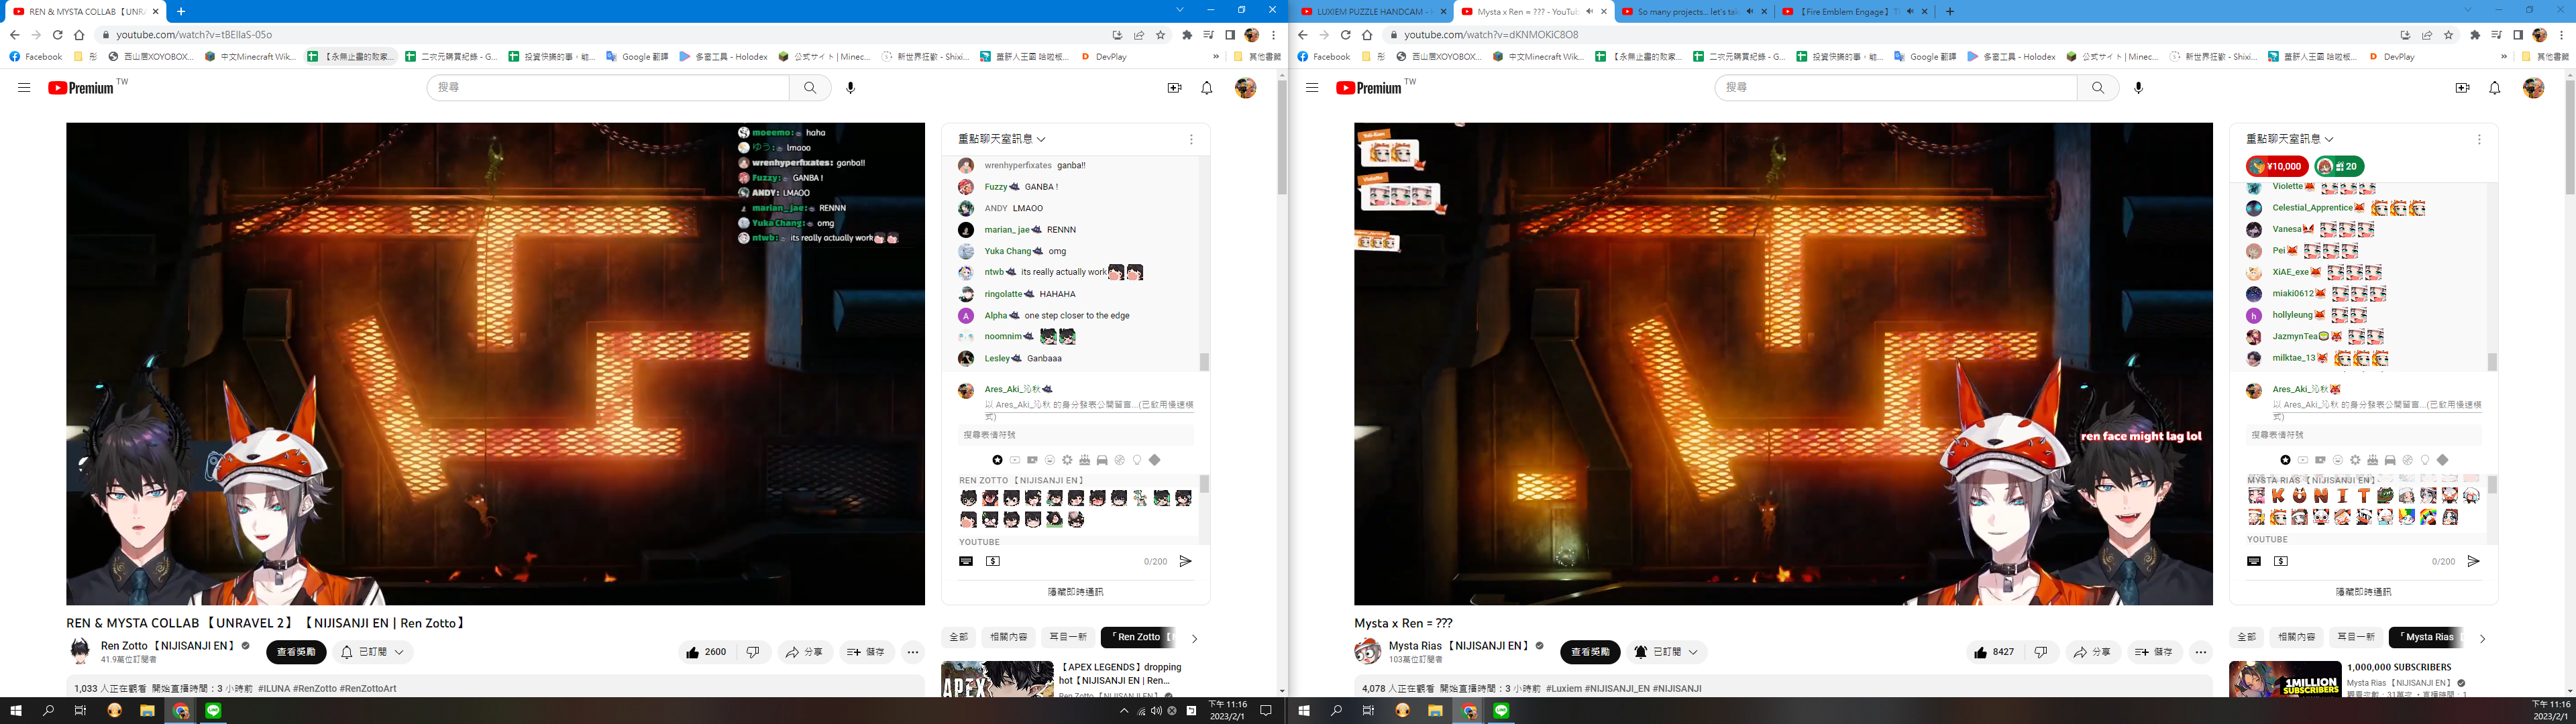The width and height of the screenshot is (2576, 724).
Task: Select 相關內容 chip in right window
Action: click(2296, 637)
